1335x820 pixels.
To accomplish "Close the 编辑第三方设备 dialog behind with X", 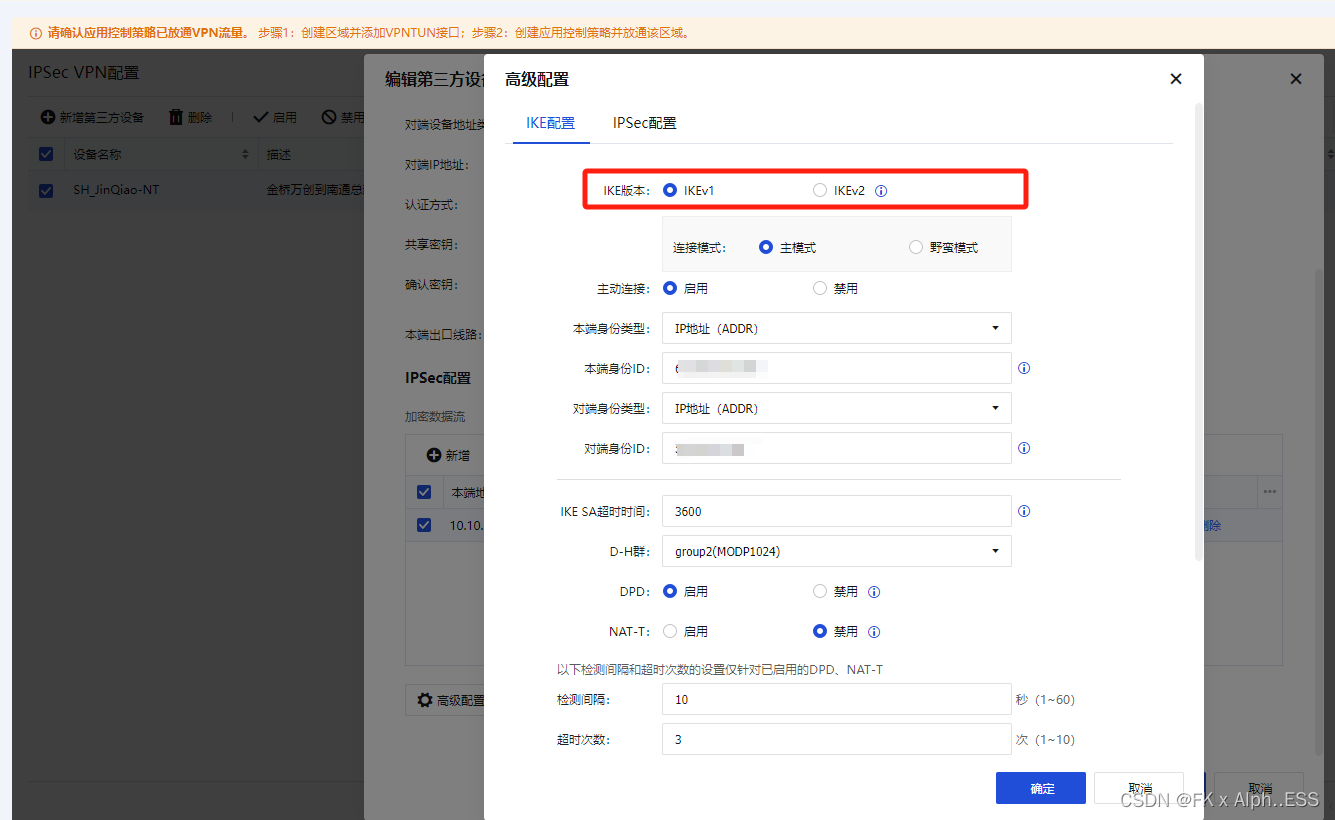I will (x=1296, y=79).
